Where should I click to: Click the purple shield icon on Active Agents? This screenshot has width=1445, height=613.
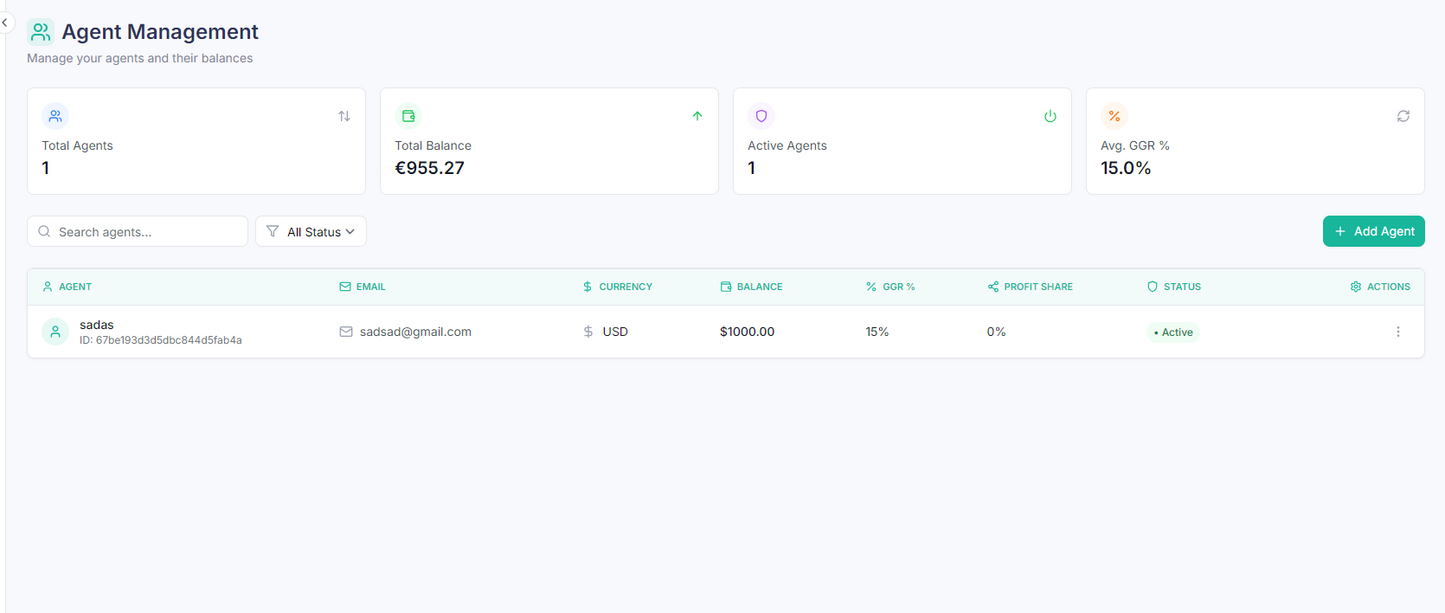coord(761,116)
